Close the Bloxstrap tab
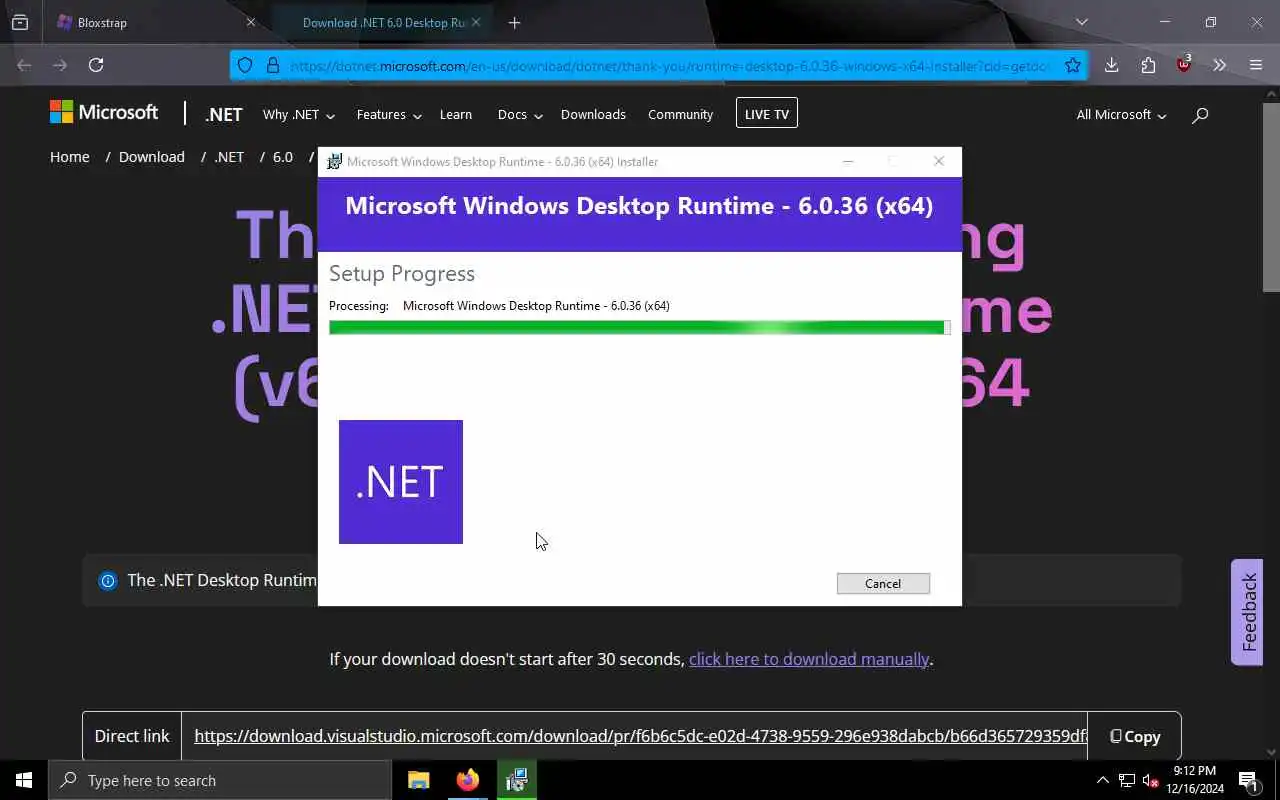Screen dimensions: 1280x800 tap(251, 22)
